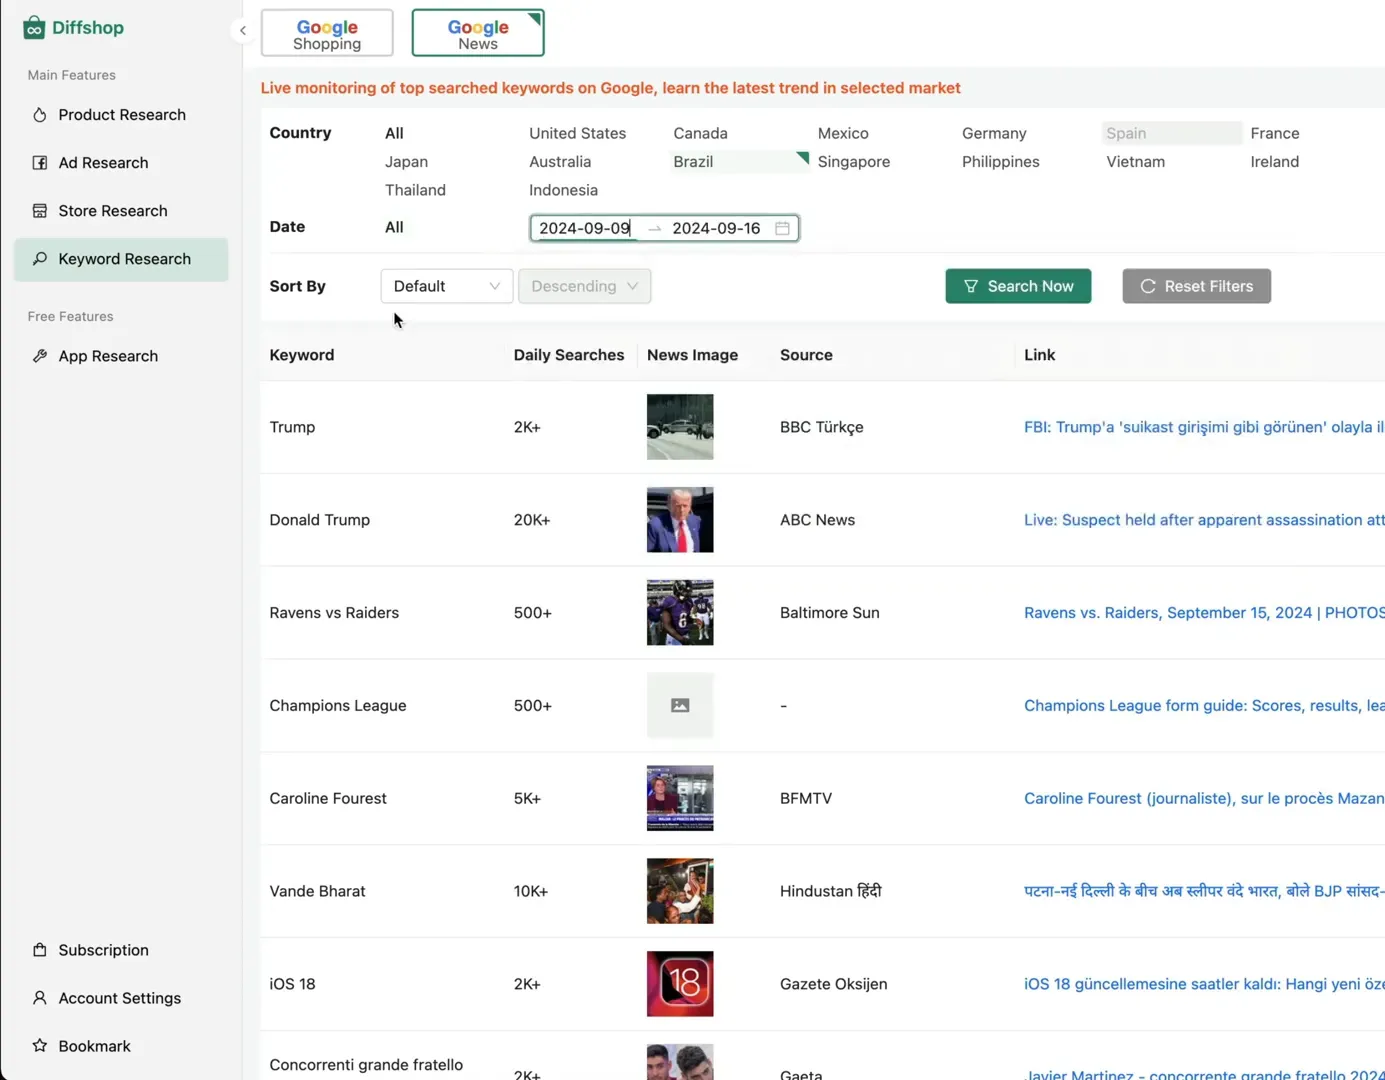Click the Keyword column header
Screen dimensions: 1385x1080
tap(302, 355)
